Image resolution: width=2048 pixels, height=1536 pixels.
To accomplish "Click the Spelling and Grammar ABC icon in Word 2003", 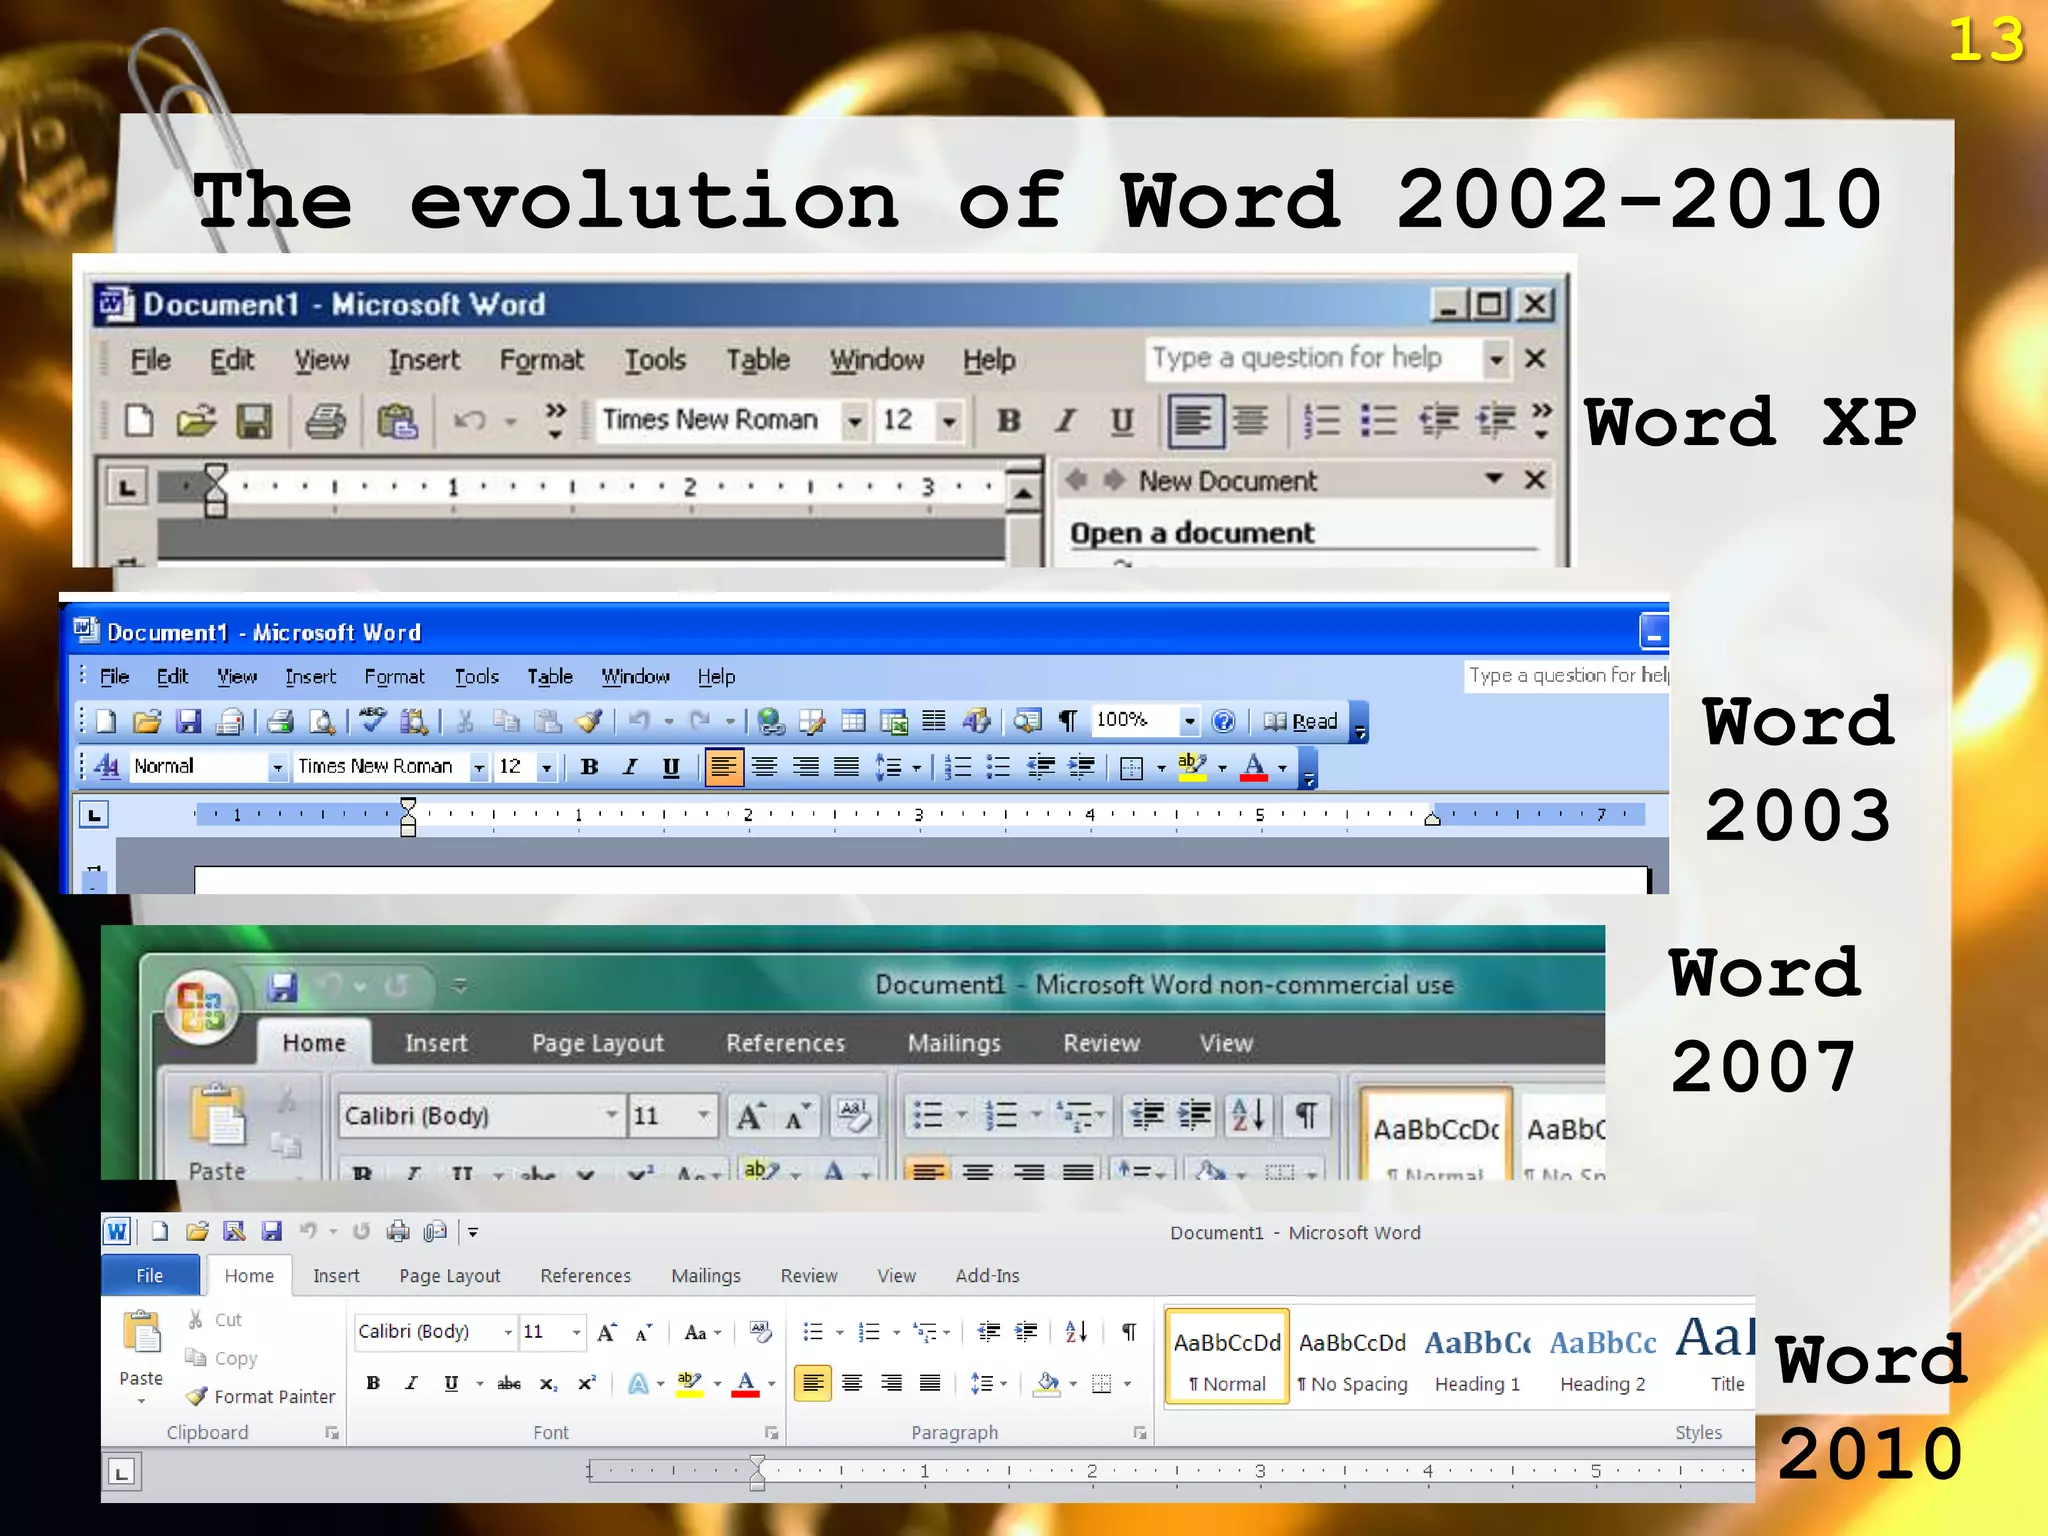I will point(373,720).
